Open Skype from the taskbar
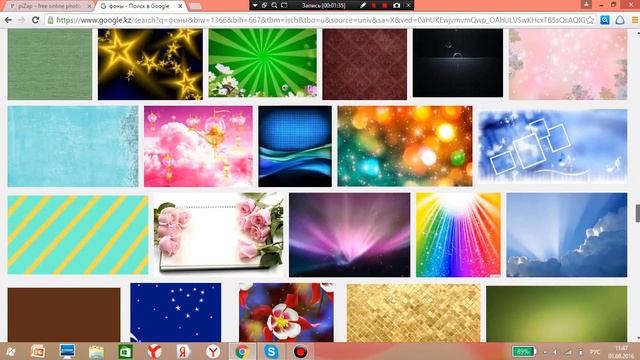 [x=271, y=351]
